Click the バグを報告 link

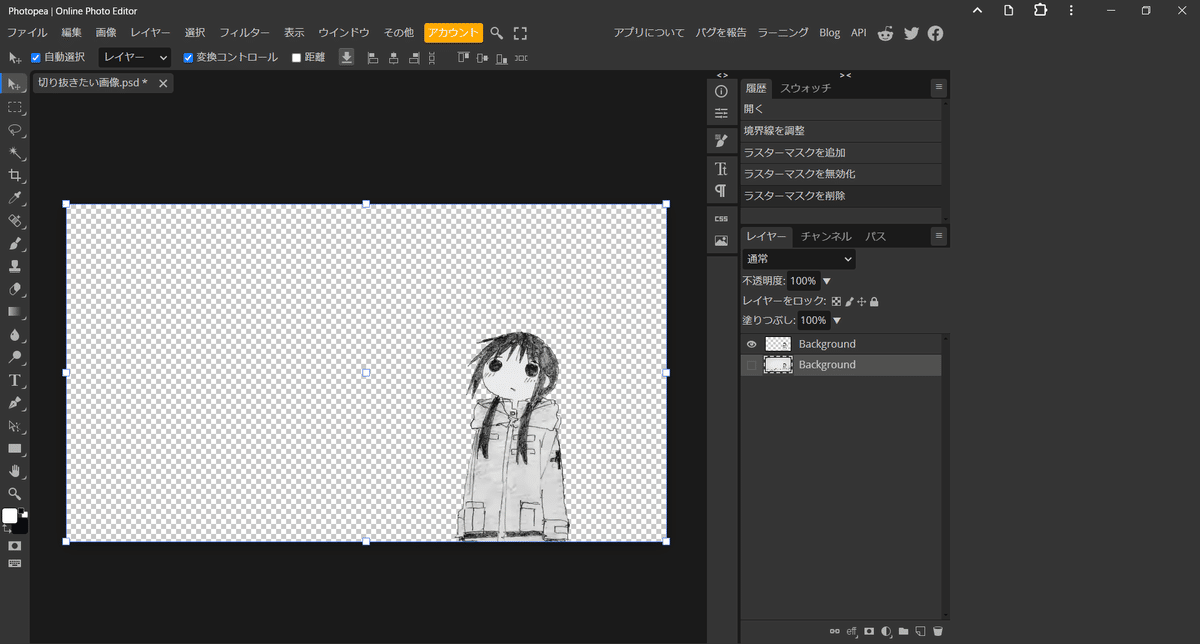(x=722, y=33)
